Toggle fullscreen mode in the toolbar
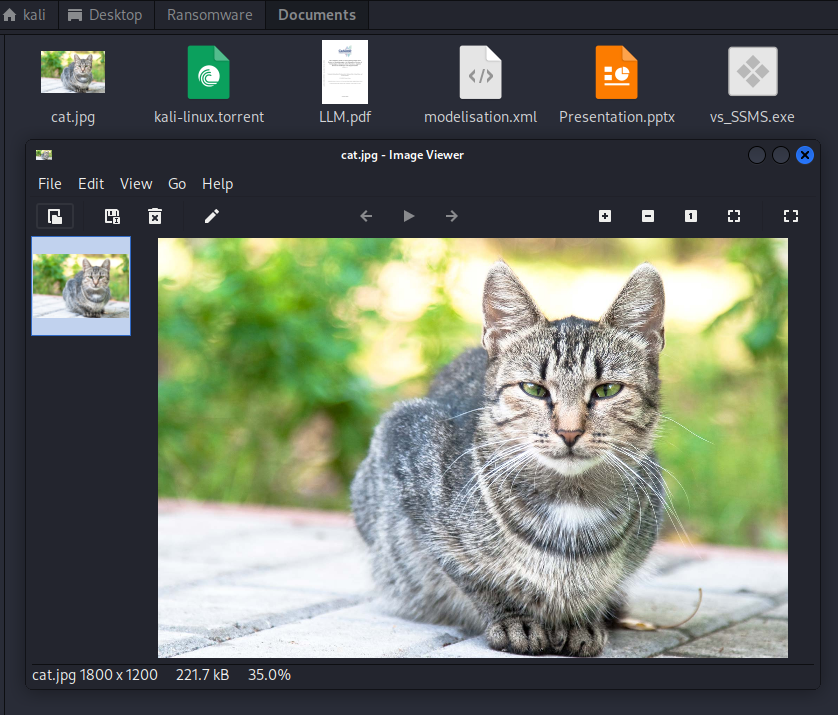The image size is (838, 715). pos(791,216)
